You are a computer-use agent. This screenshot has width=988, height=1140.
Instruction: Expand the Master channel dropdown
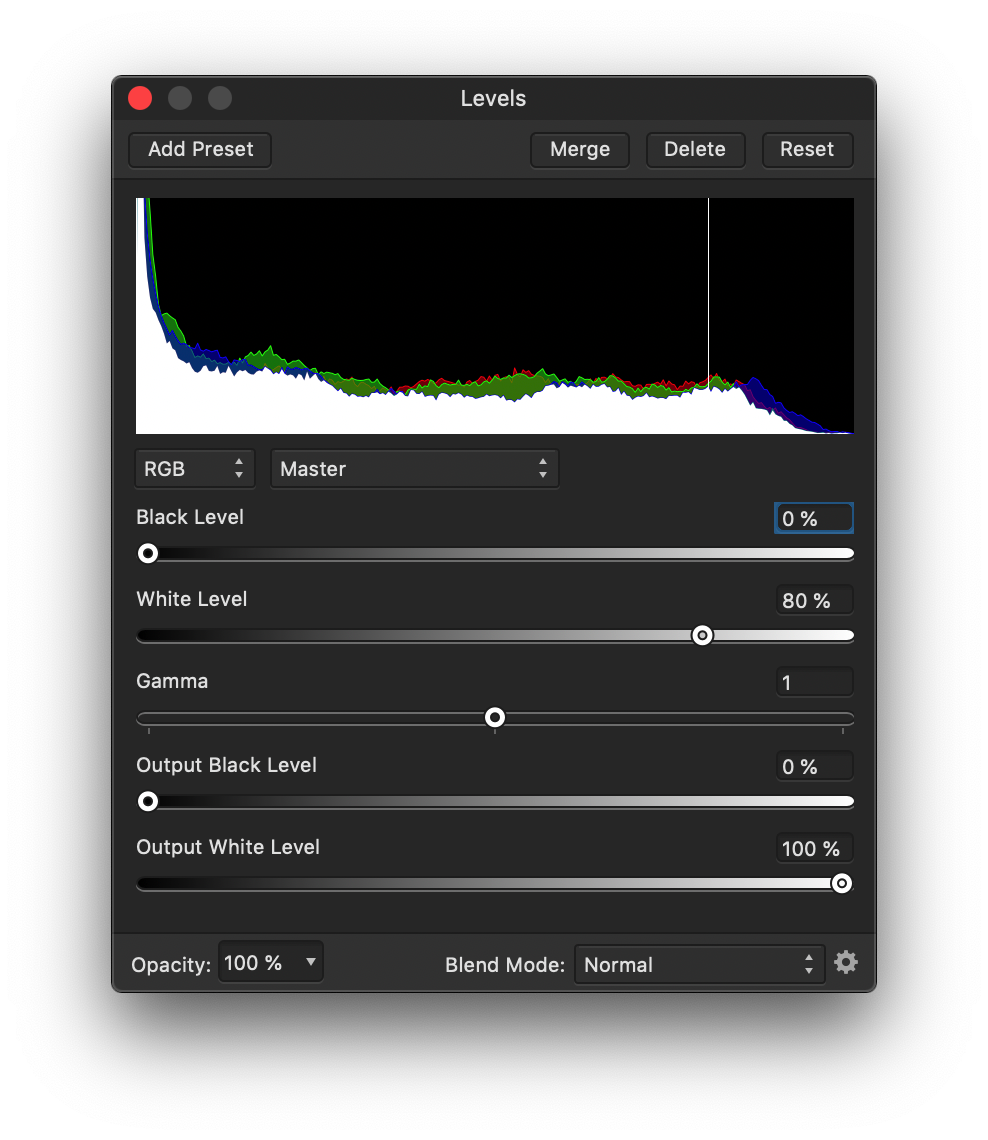tap(414, 469)
